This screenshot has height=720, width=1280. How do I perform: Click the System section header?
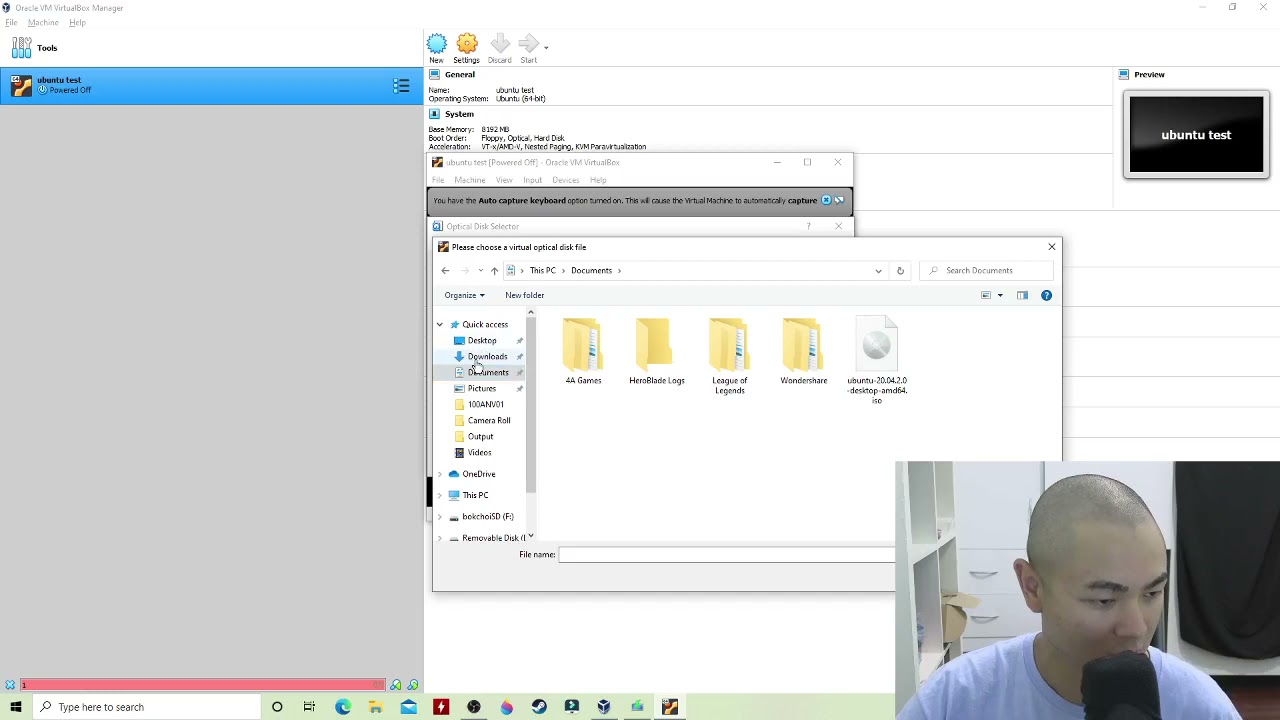(459, 114)
